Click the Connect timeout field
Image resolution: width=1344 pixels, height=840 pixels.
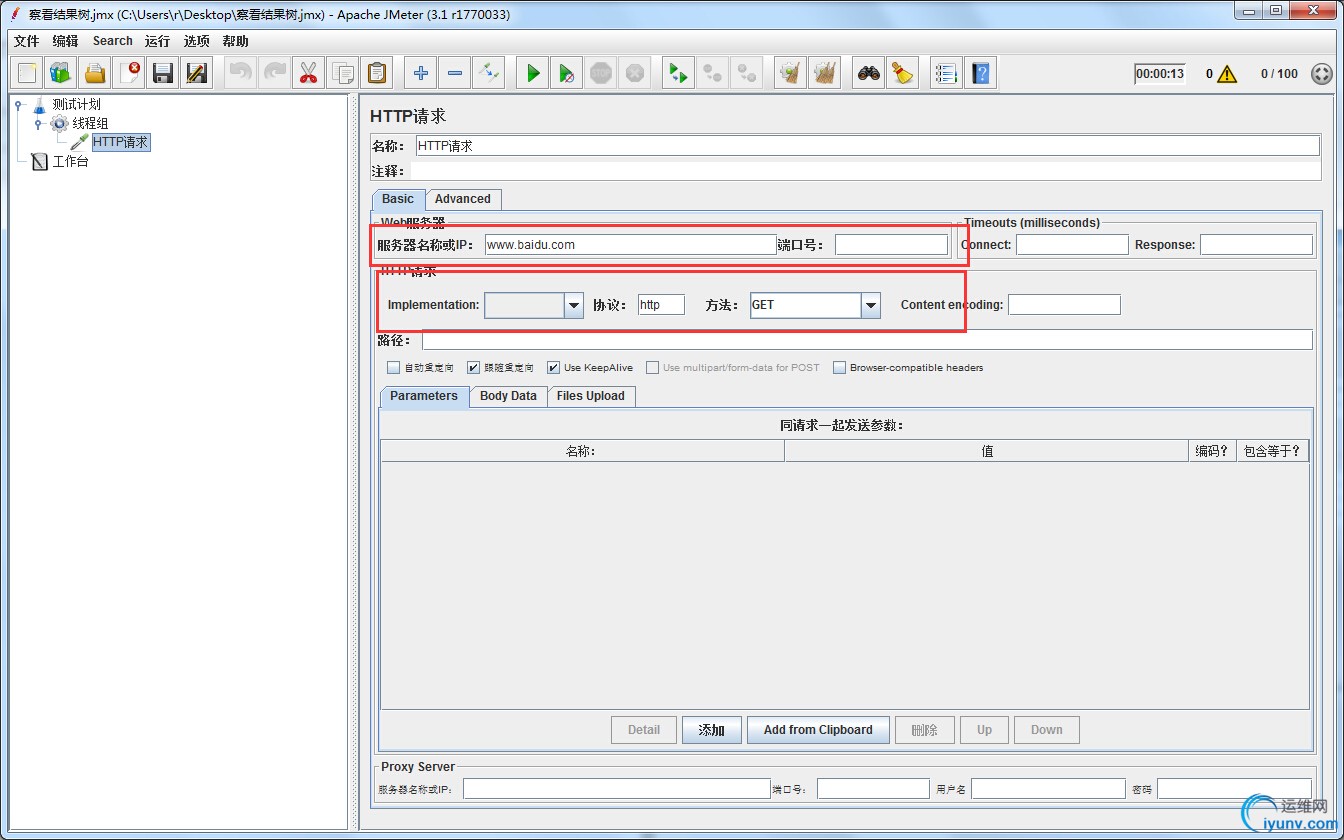pos(1072,244)
